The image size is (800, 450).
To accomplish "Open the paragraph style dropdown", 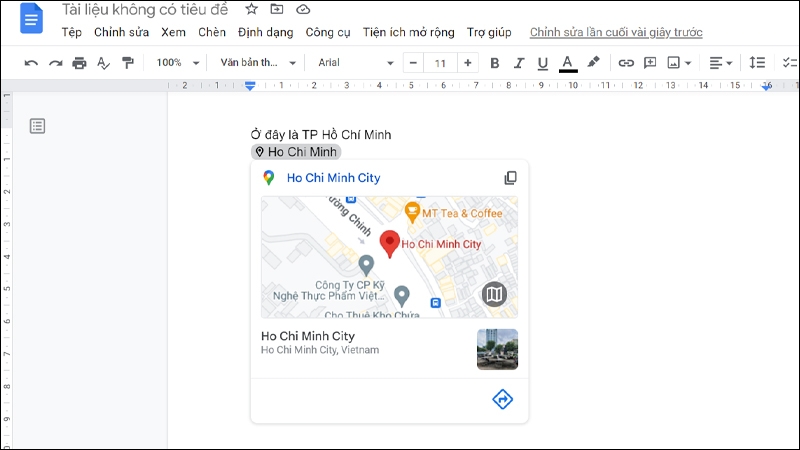I will (x=258, y=63).
